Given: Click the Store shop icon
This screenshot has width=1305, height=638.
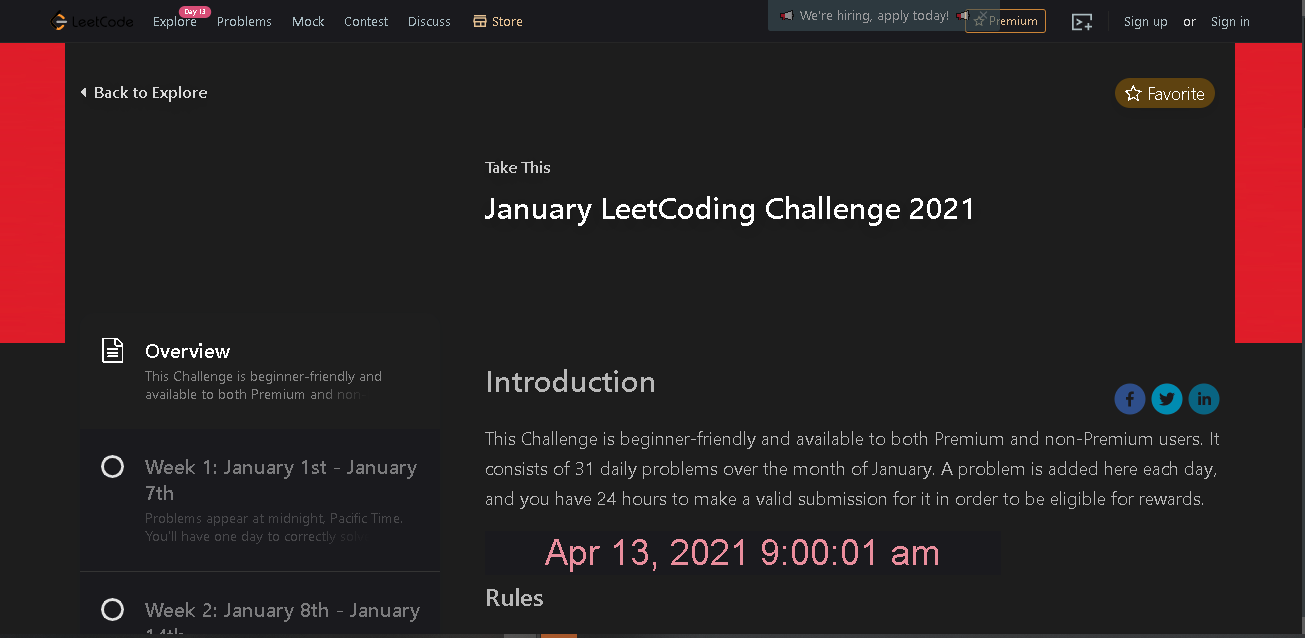Looking at the screenshot, I should point(480,21).
